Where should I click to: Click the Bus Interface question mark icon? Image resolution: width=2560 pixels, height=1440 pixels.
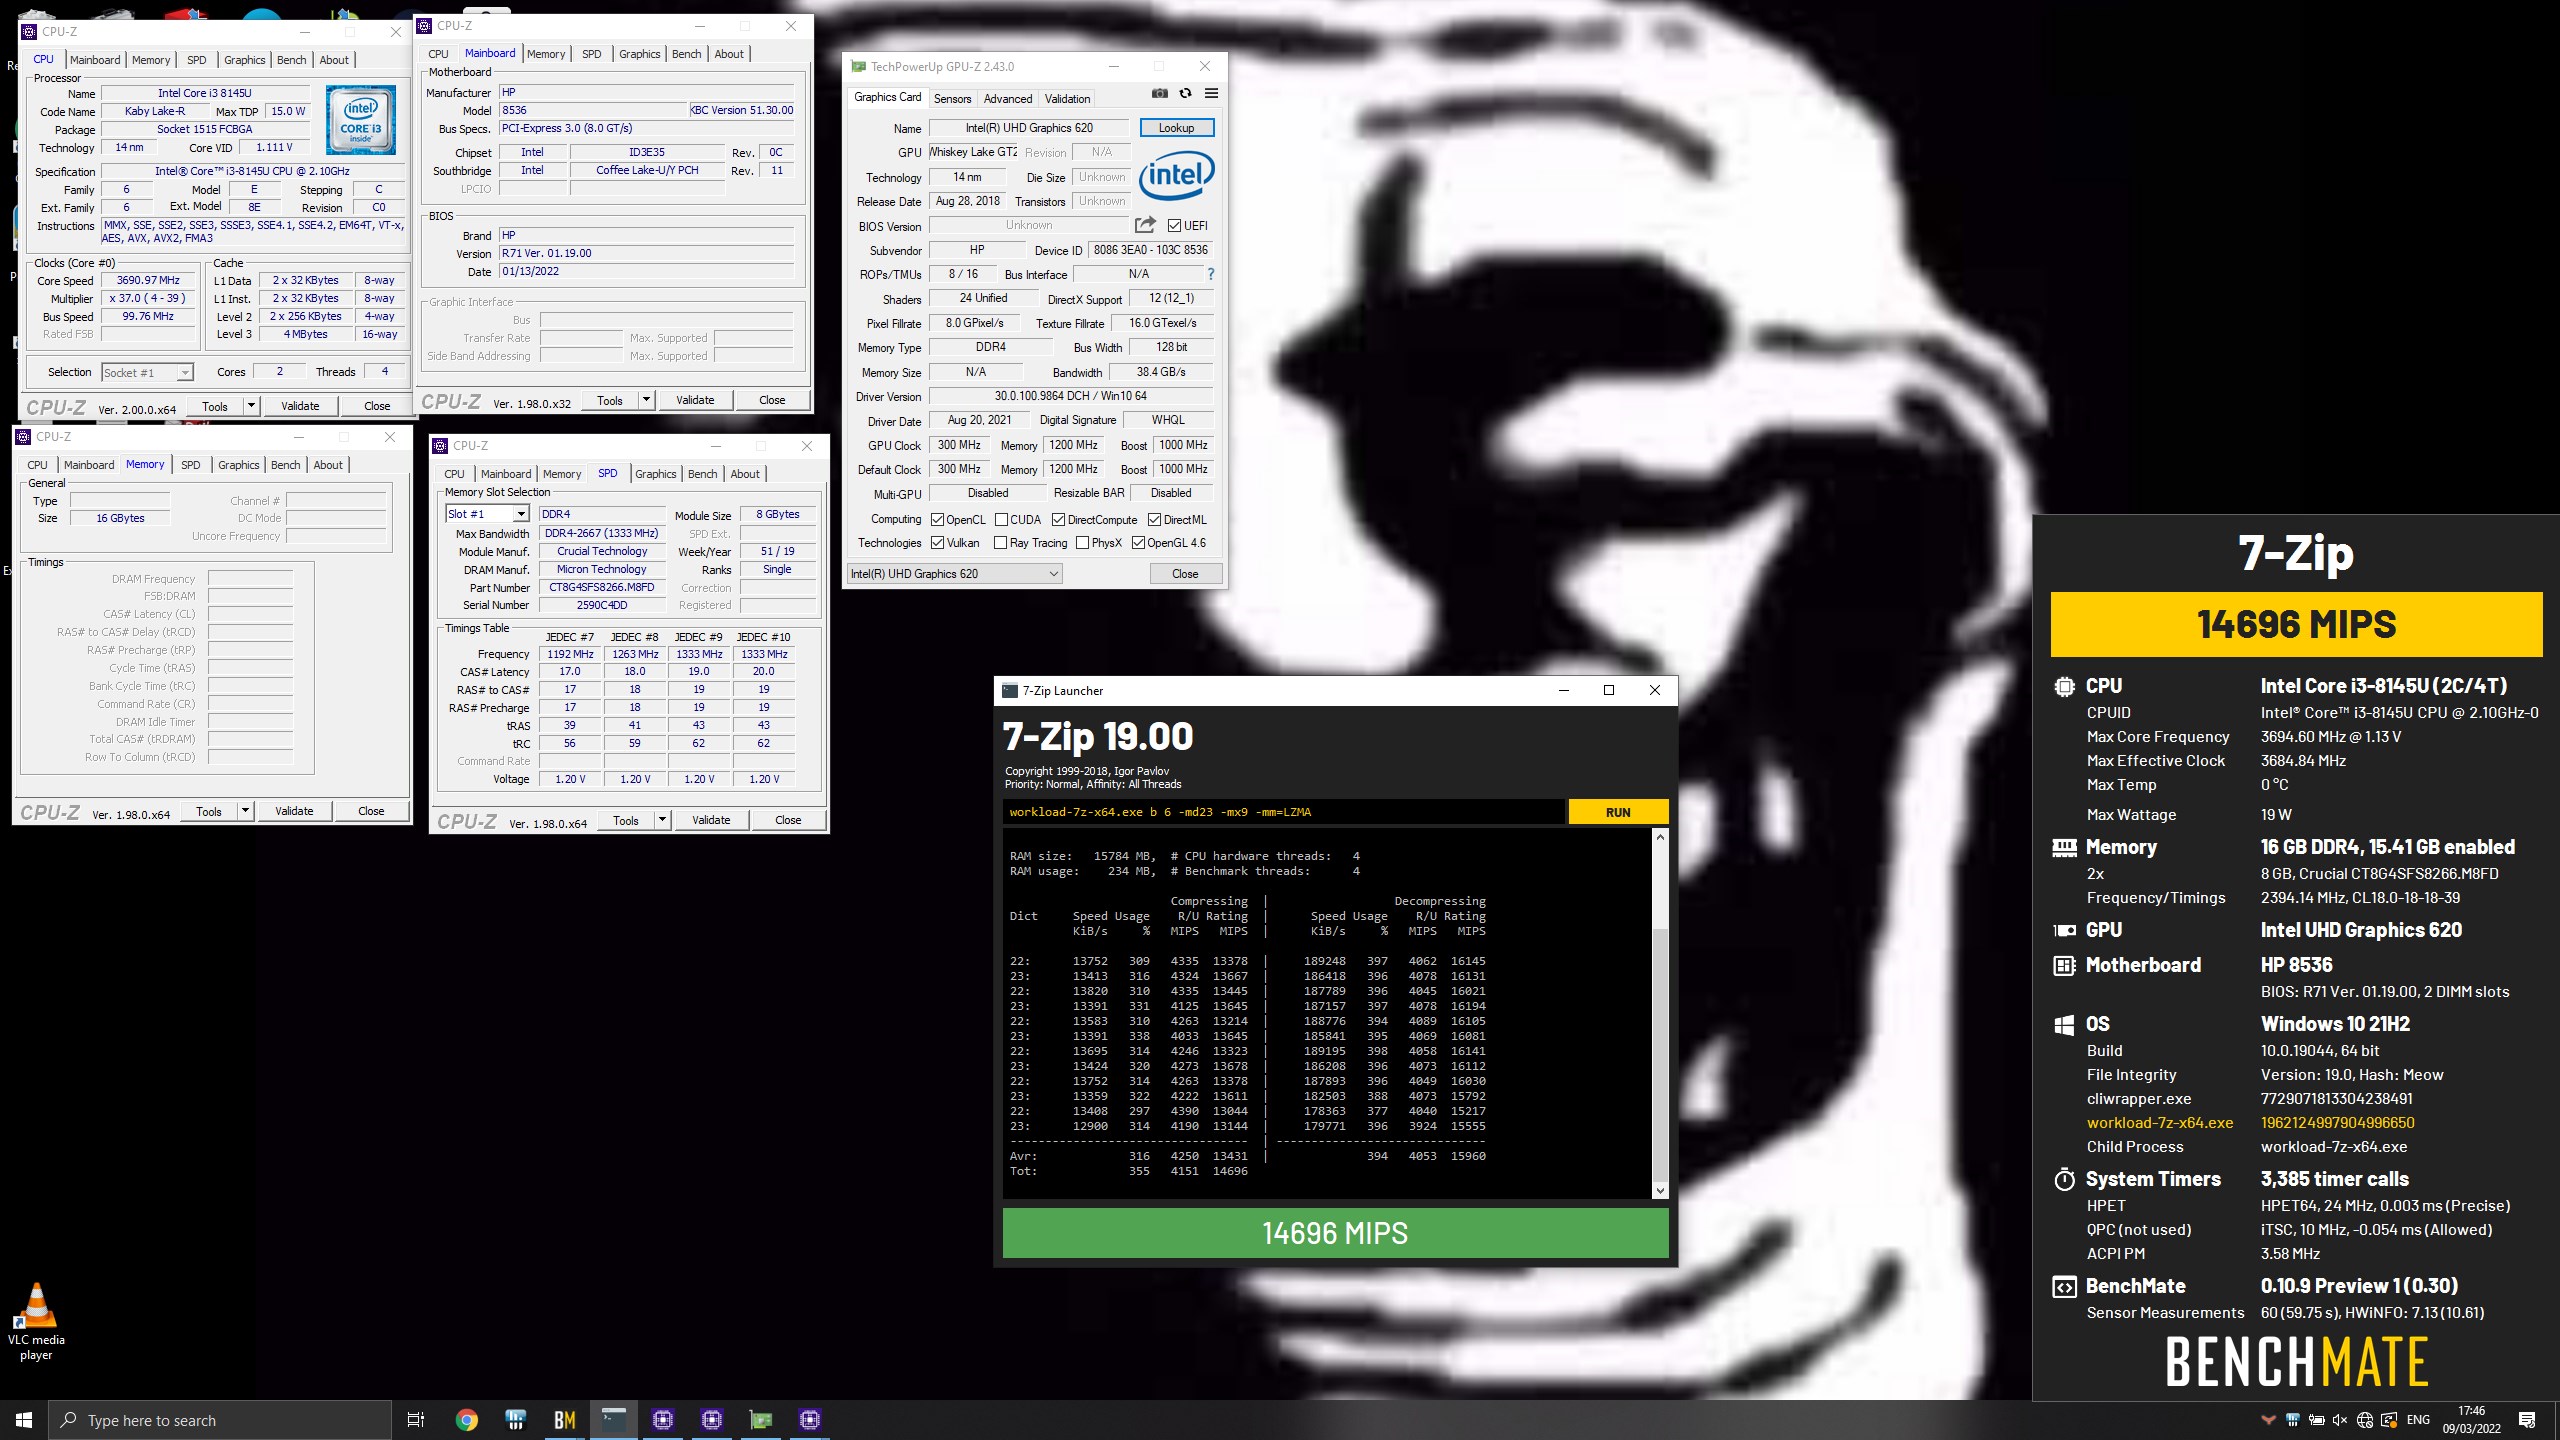coord(1211,274)
